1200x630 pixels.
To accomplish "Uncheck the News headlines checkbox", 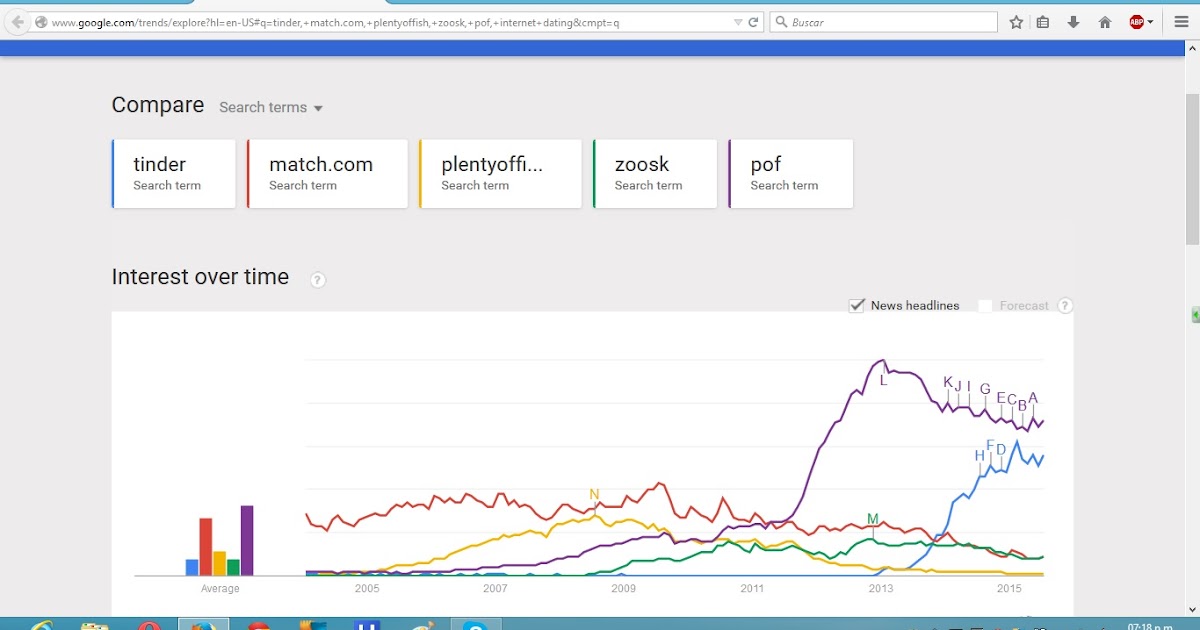I will (857, 306).
